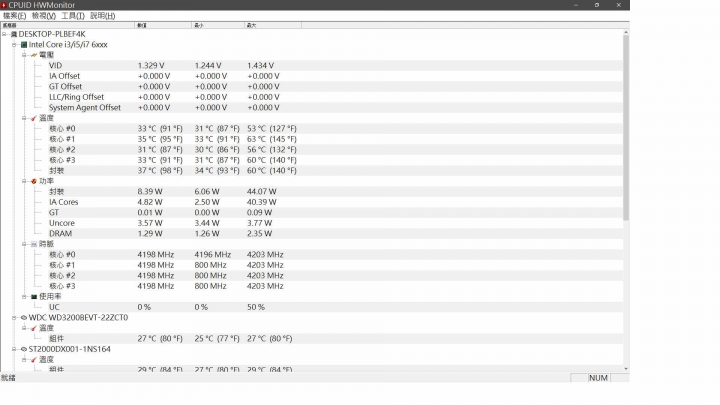Open the 檔案(F) menu
720x405 pixels.
[x=14, y=16]
